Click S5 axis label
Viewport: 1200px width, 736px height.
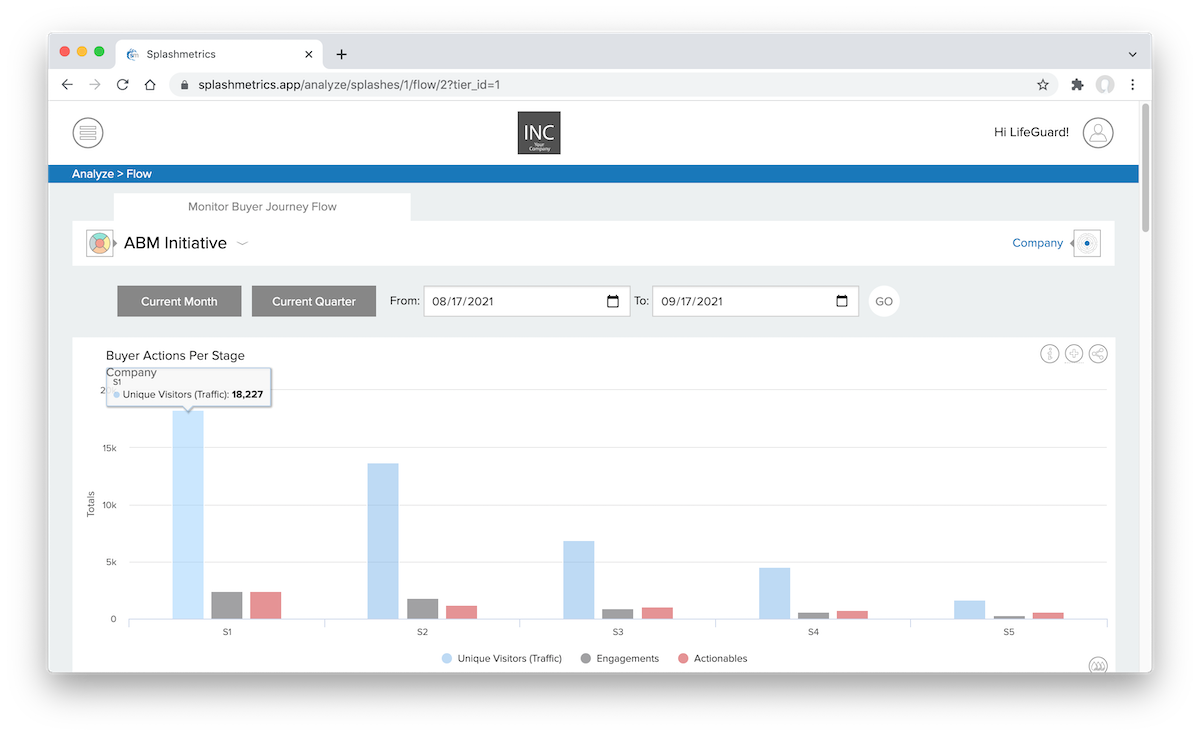tap(1009, 633)
